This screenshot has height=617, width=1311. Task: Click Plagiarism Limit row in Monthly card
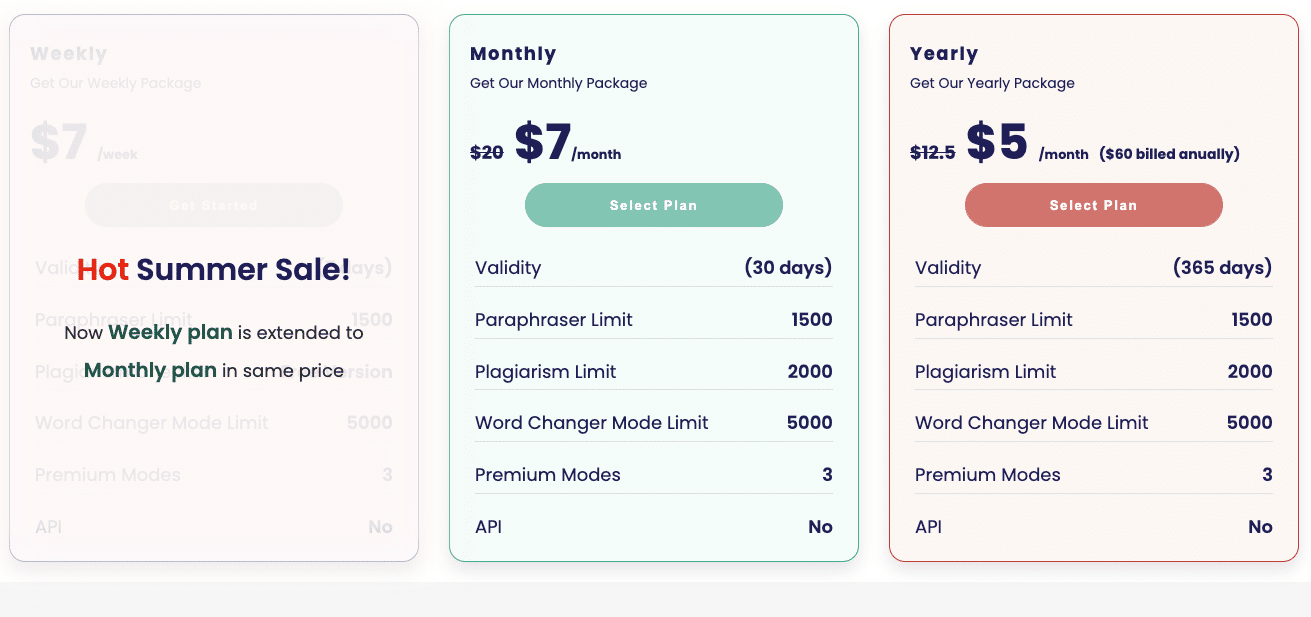pos(654,371)
